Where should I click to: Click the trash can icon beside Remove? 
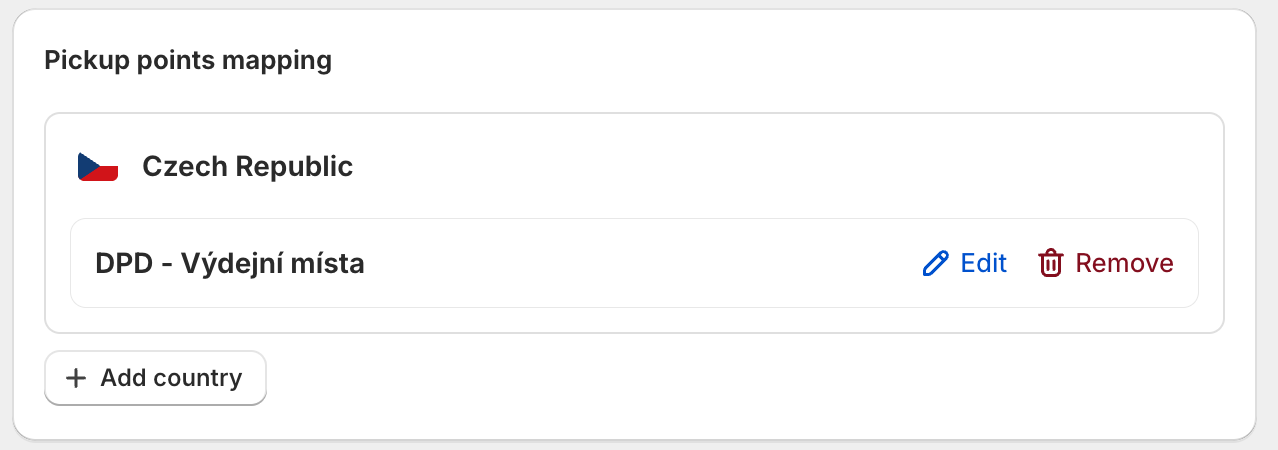pyautogui.click(x=1050, y=264)
